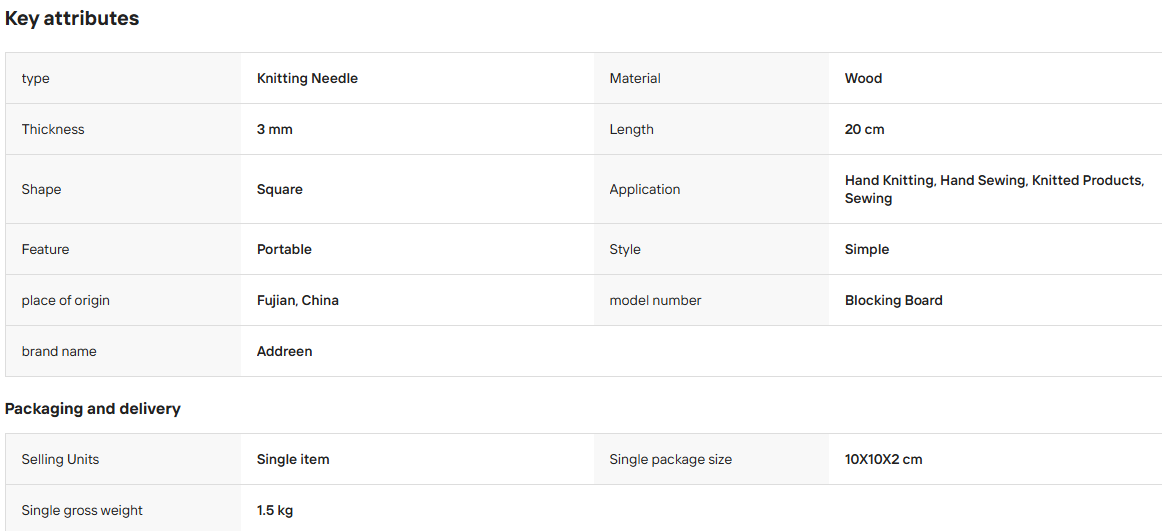Click the Thickness label

(x=53, y=129)
